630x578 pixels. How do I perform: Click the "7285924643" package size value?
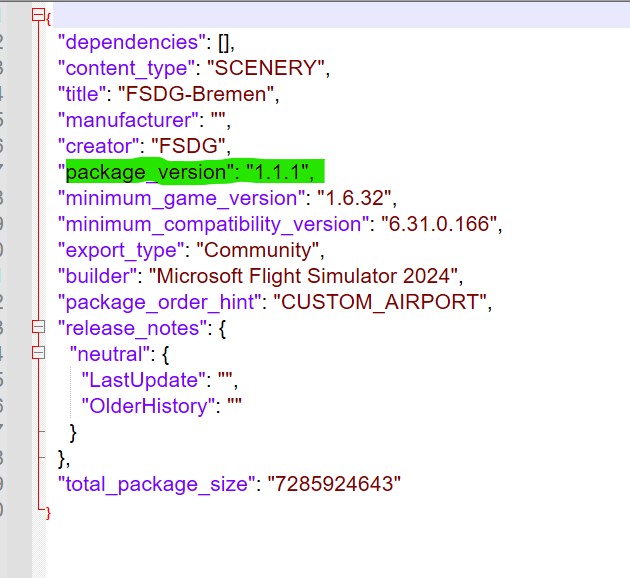point(331,484)
